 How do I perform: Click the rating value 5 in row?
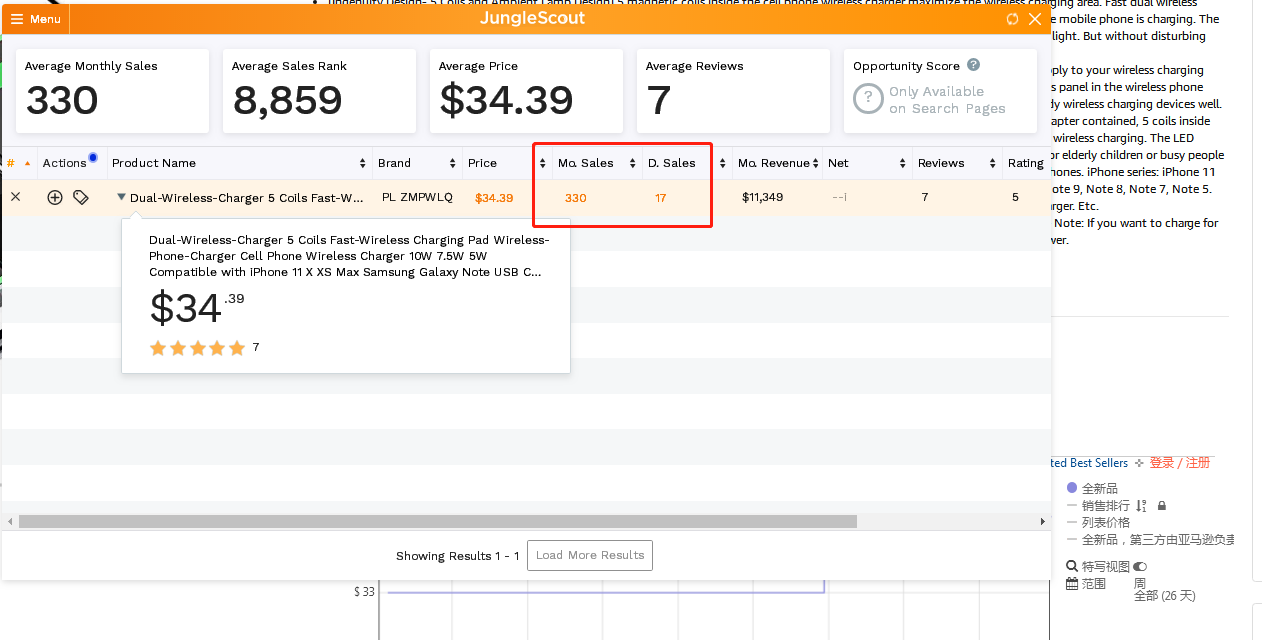(x=1015, y=198)
